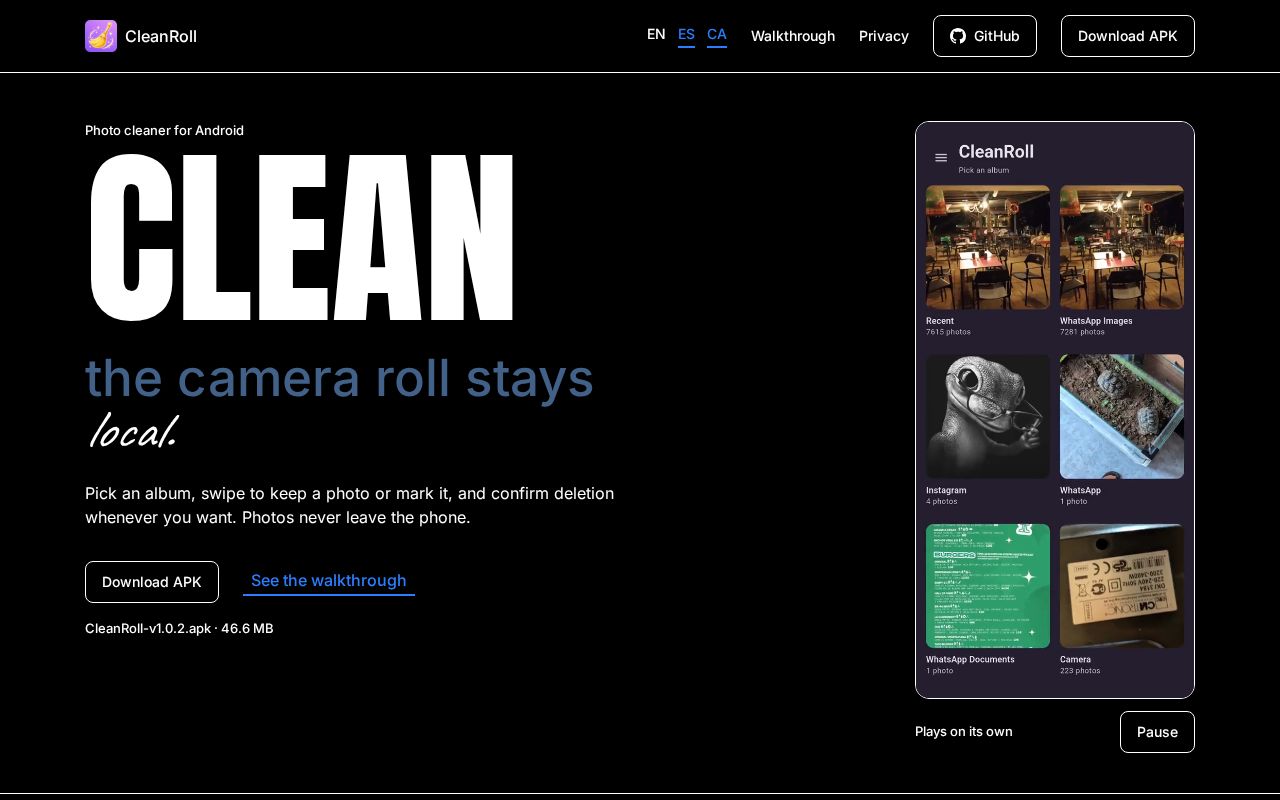Switch language to EN
Viewport: 1280px width, 800px height.
[656, 34]
